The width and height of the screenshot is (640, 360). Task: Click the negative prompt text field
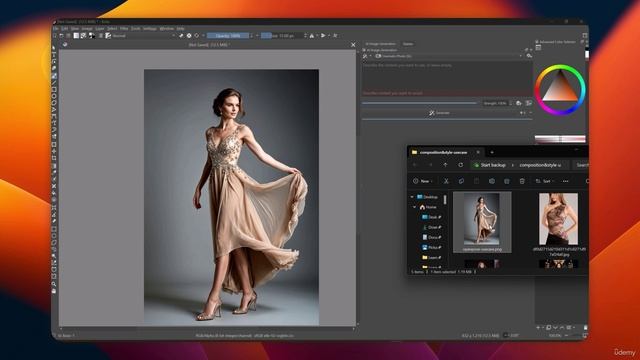point(447,93)
